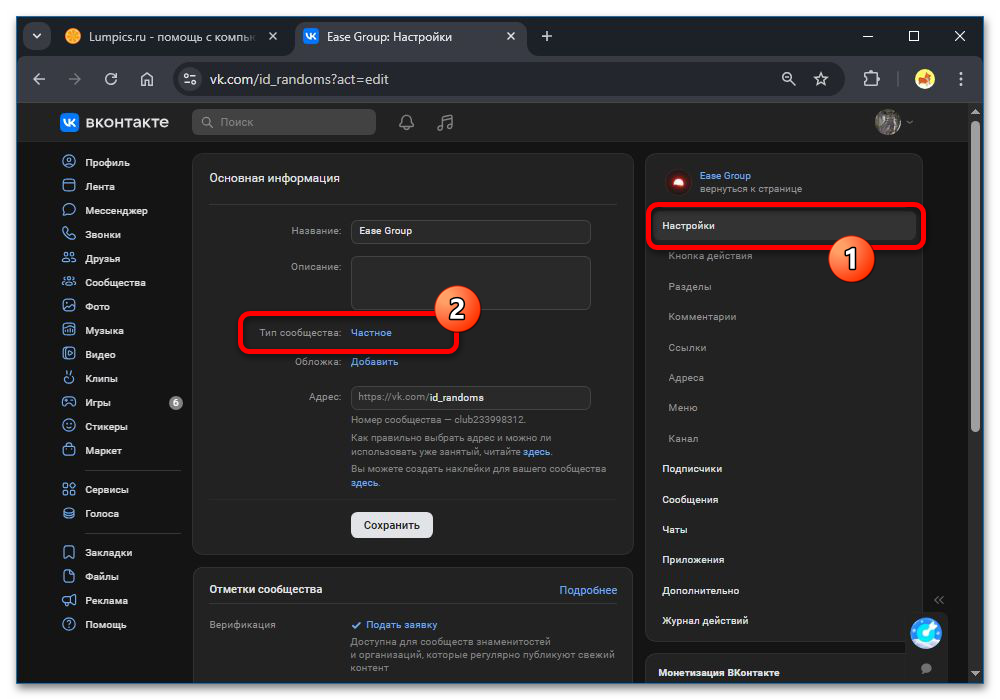1000x700 pixels.
Task: Click the music note icon in header
Action: 446,122
